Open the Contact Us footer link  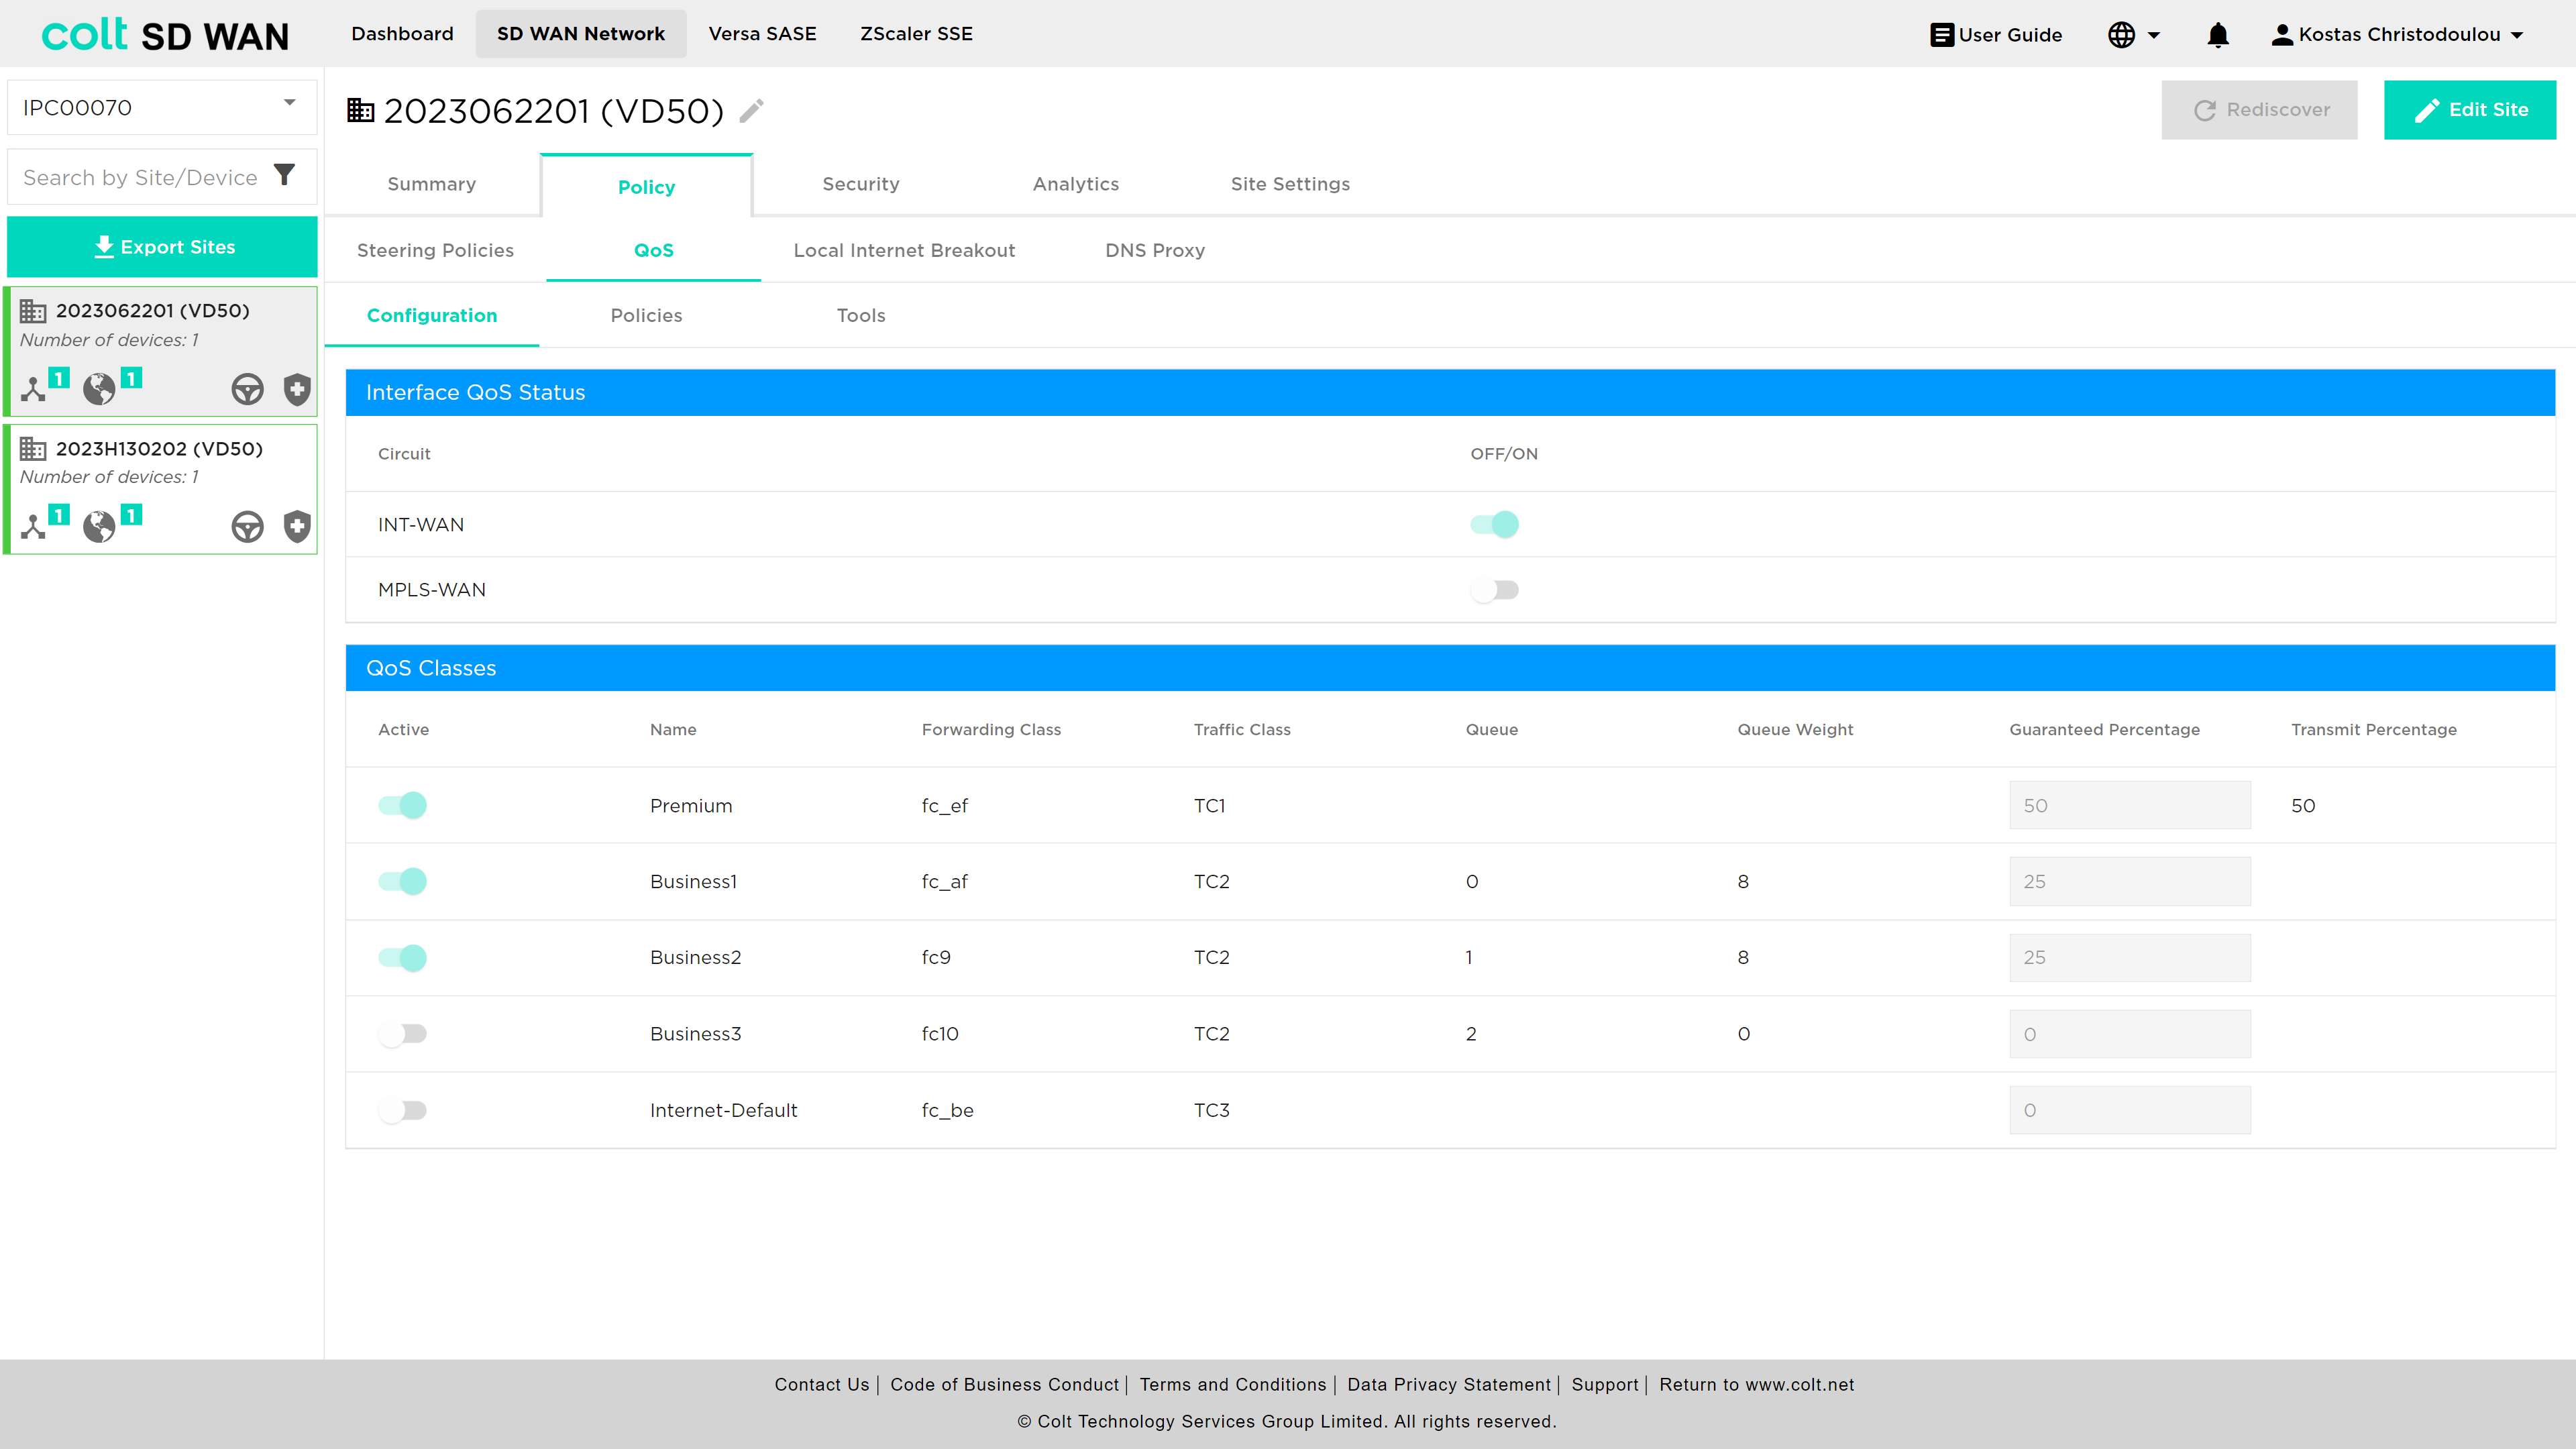coord(822,1385)
